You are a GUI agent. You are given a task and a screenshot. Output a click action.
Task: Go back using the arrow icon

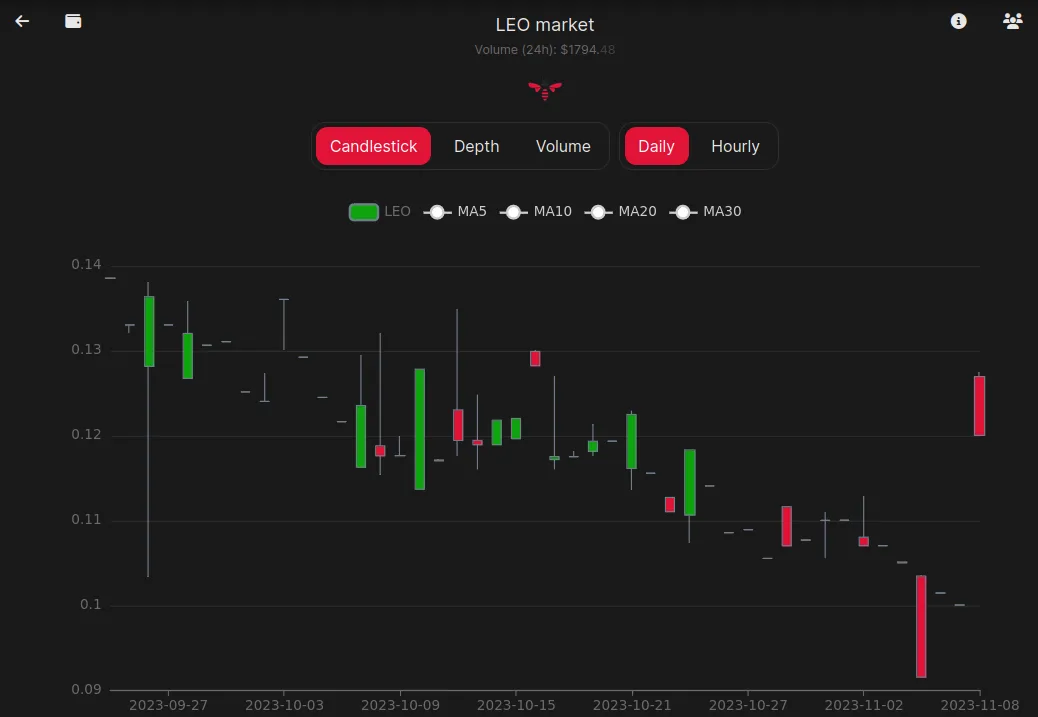click(x=22, y=21)
